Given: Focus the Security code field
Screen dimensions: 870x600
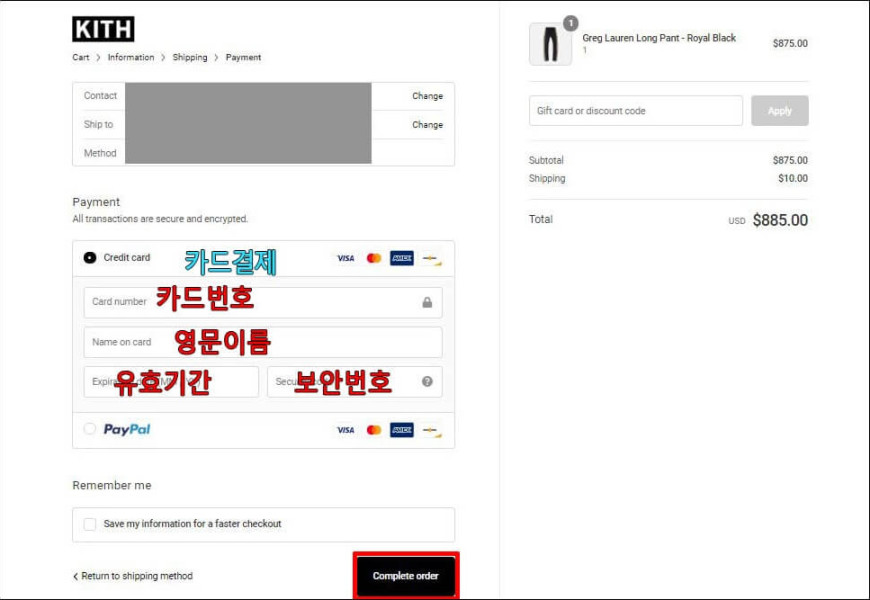Looking at the screenshot, I should [355, 381].
